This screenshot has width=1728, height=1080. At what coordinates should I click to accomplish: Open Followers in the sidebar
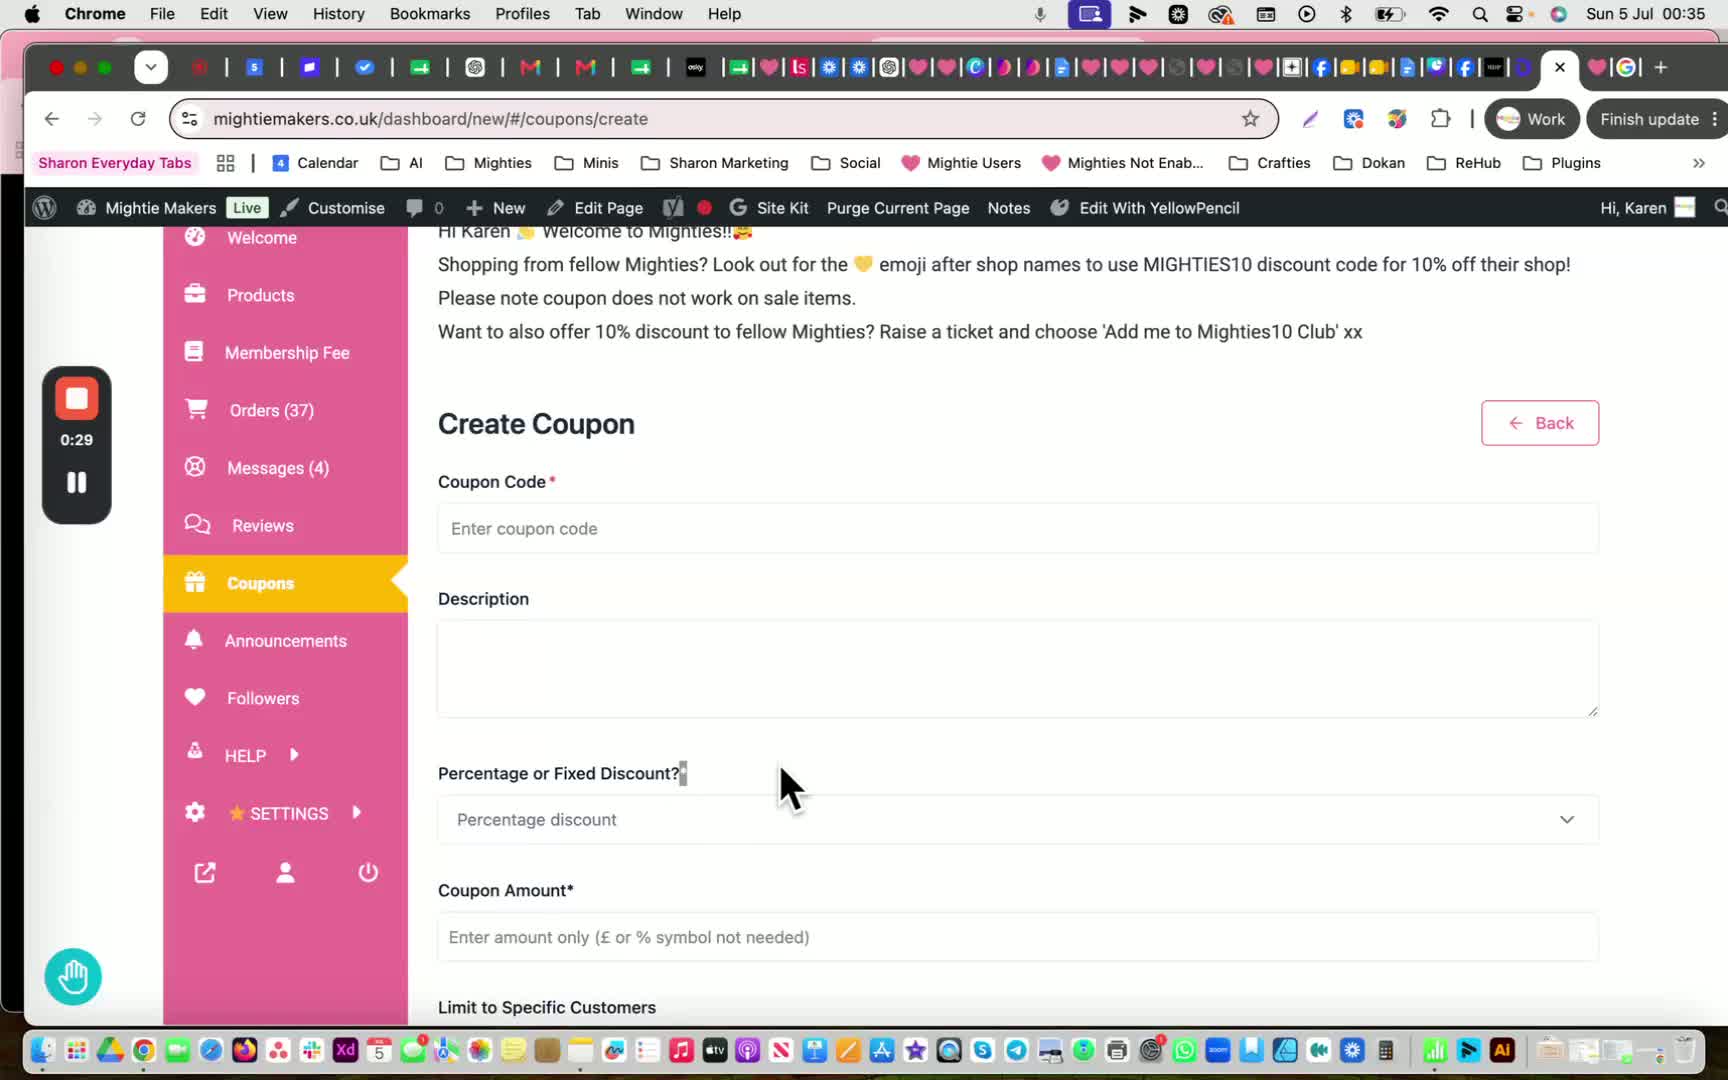(262, 698)
